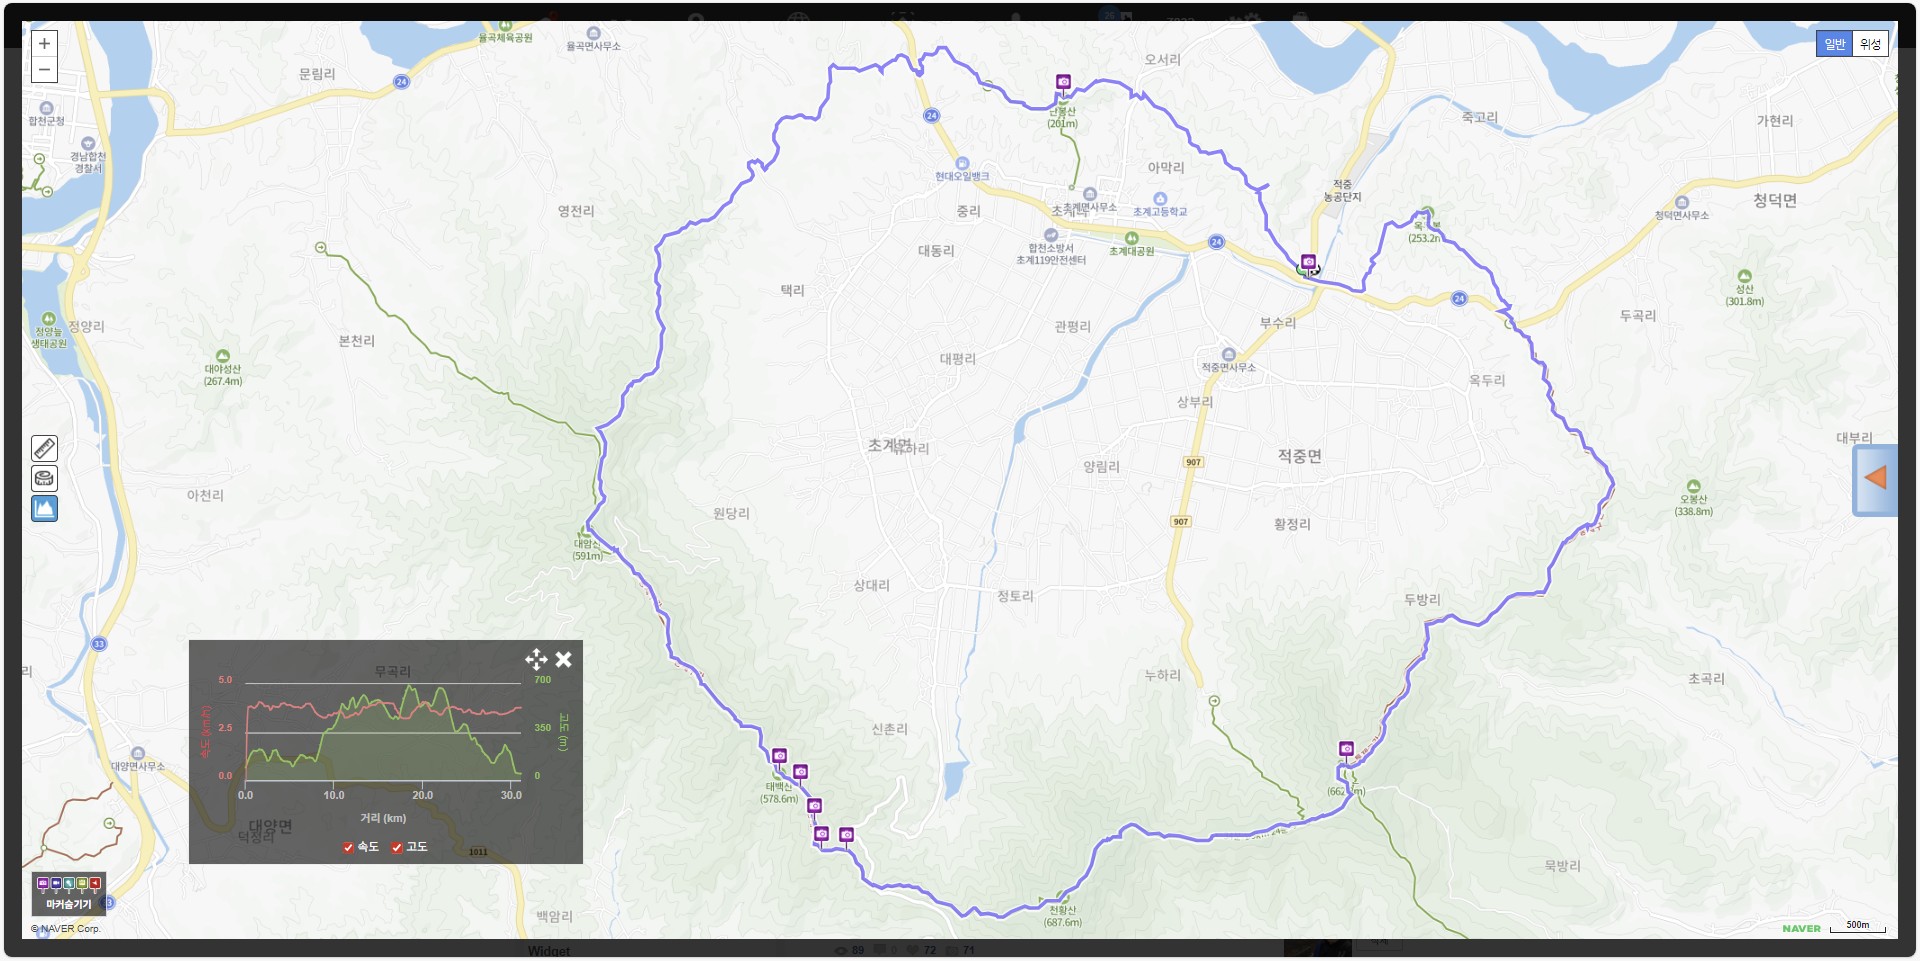Screen dimensions: 1920x961
Task: Click the 대야성산 mountain icon
Action: point(223,356)
